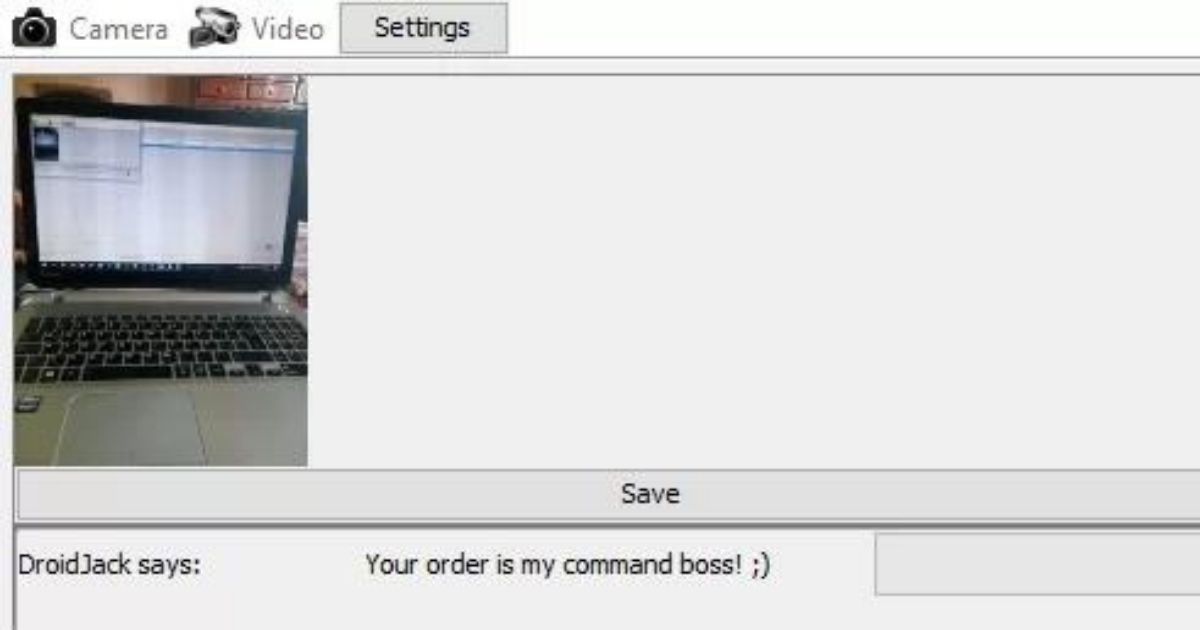Open the Settings button
The width and height of the screenshot is (1200, 630).
[x=423, y=28]
